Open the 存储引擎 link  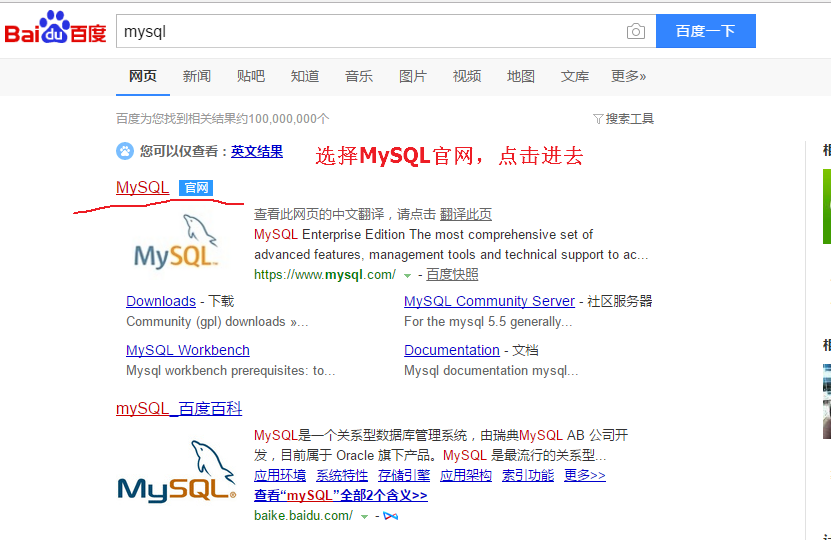(404, 475)
